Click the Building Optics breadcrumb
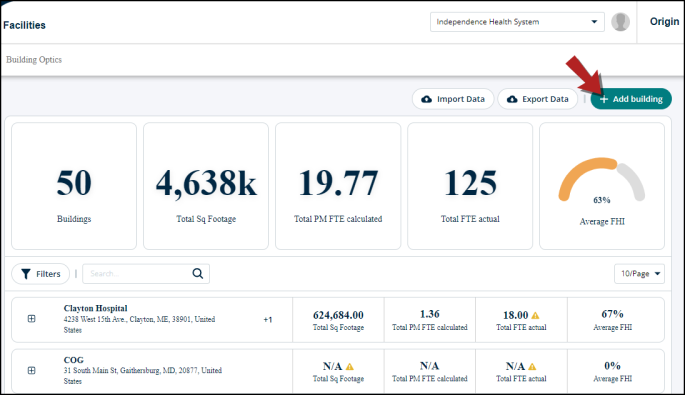Screen dimensions: 685x395 [x=34, y=59]
